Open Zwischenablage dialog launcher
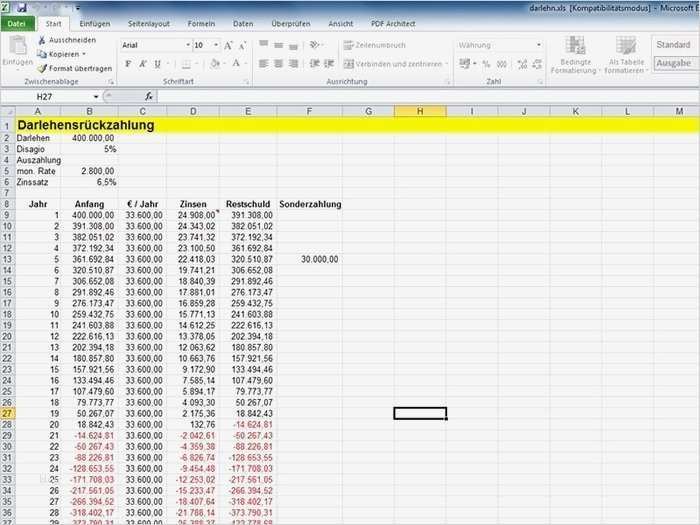The image size is (700, 525). coord(111,82)
